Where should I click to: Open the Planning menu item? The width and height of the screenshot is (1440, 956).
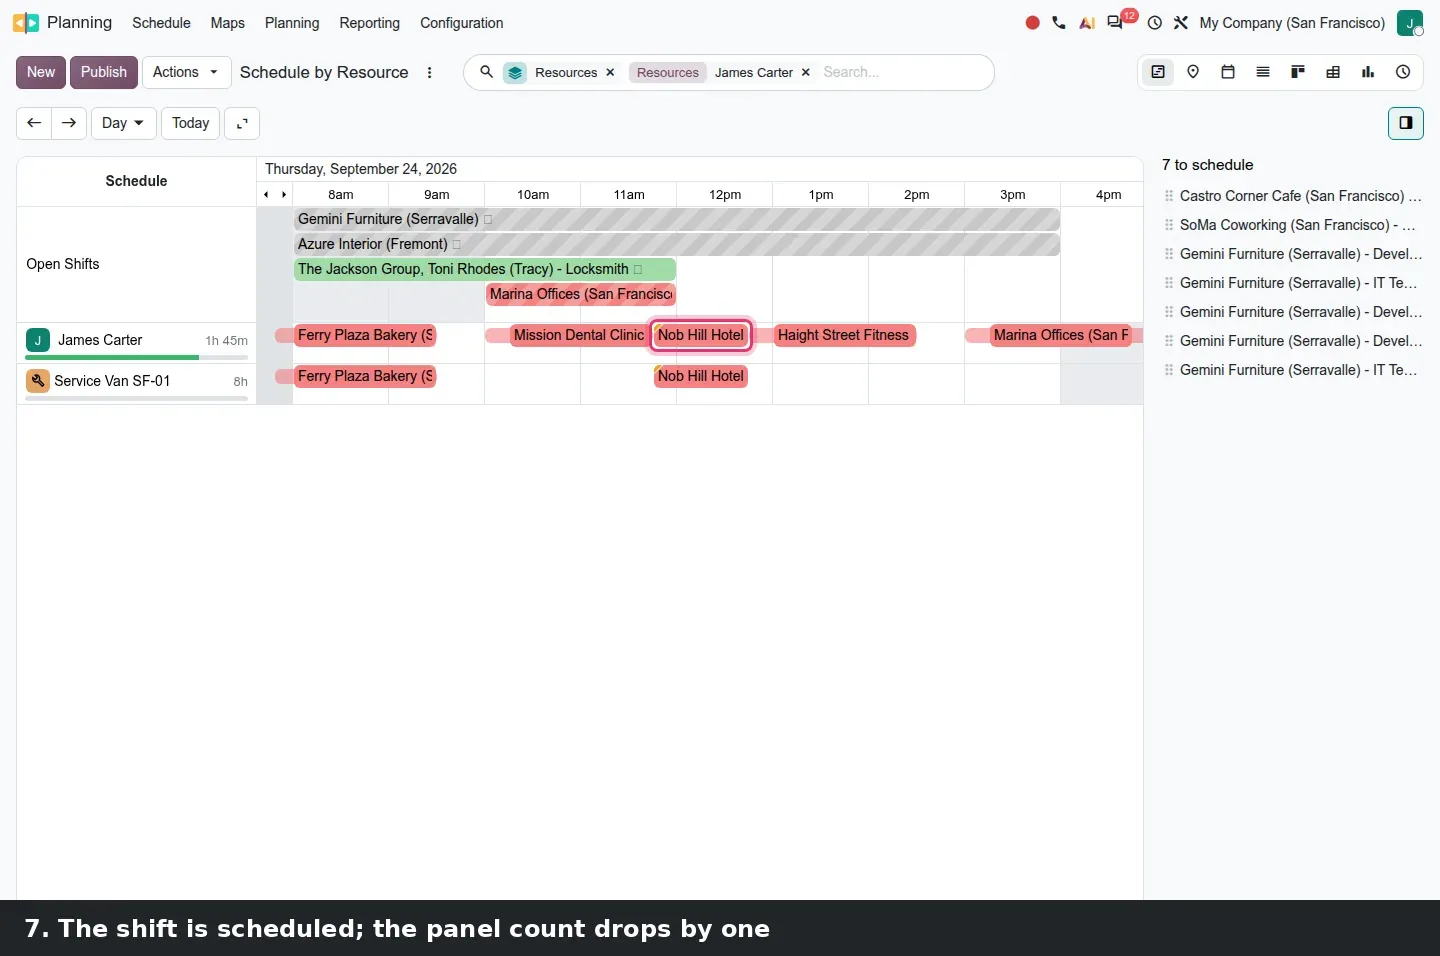click(292, 23)
